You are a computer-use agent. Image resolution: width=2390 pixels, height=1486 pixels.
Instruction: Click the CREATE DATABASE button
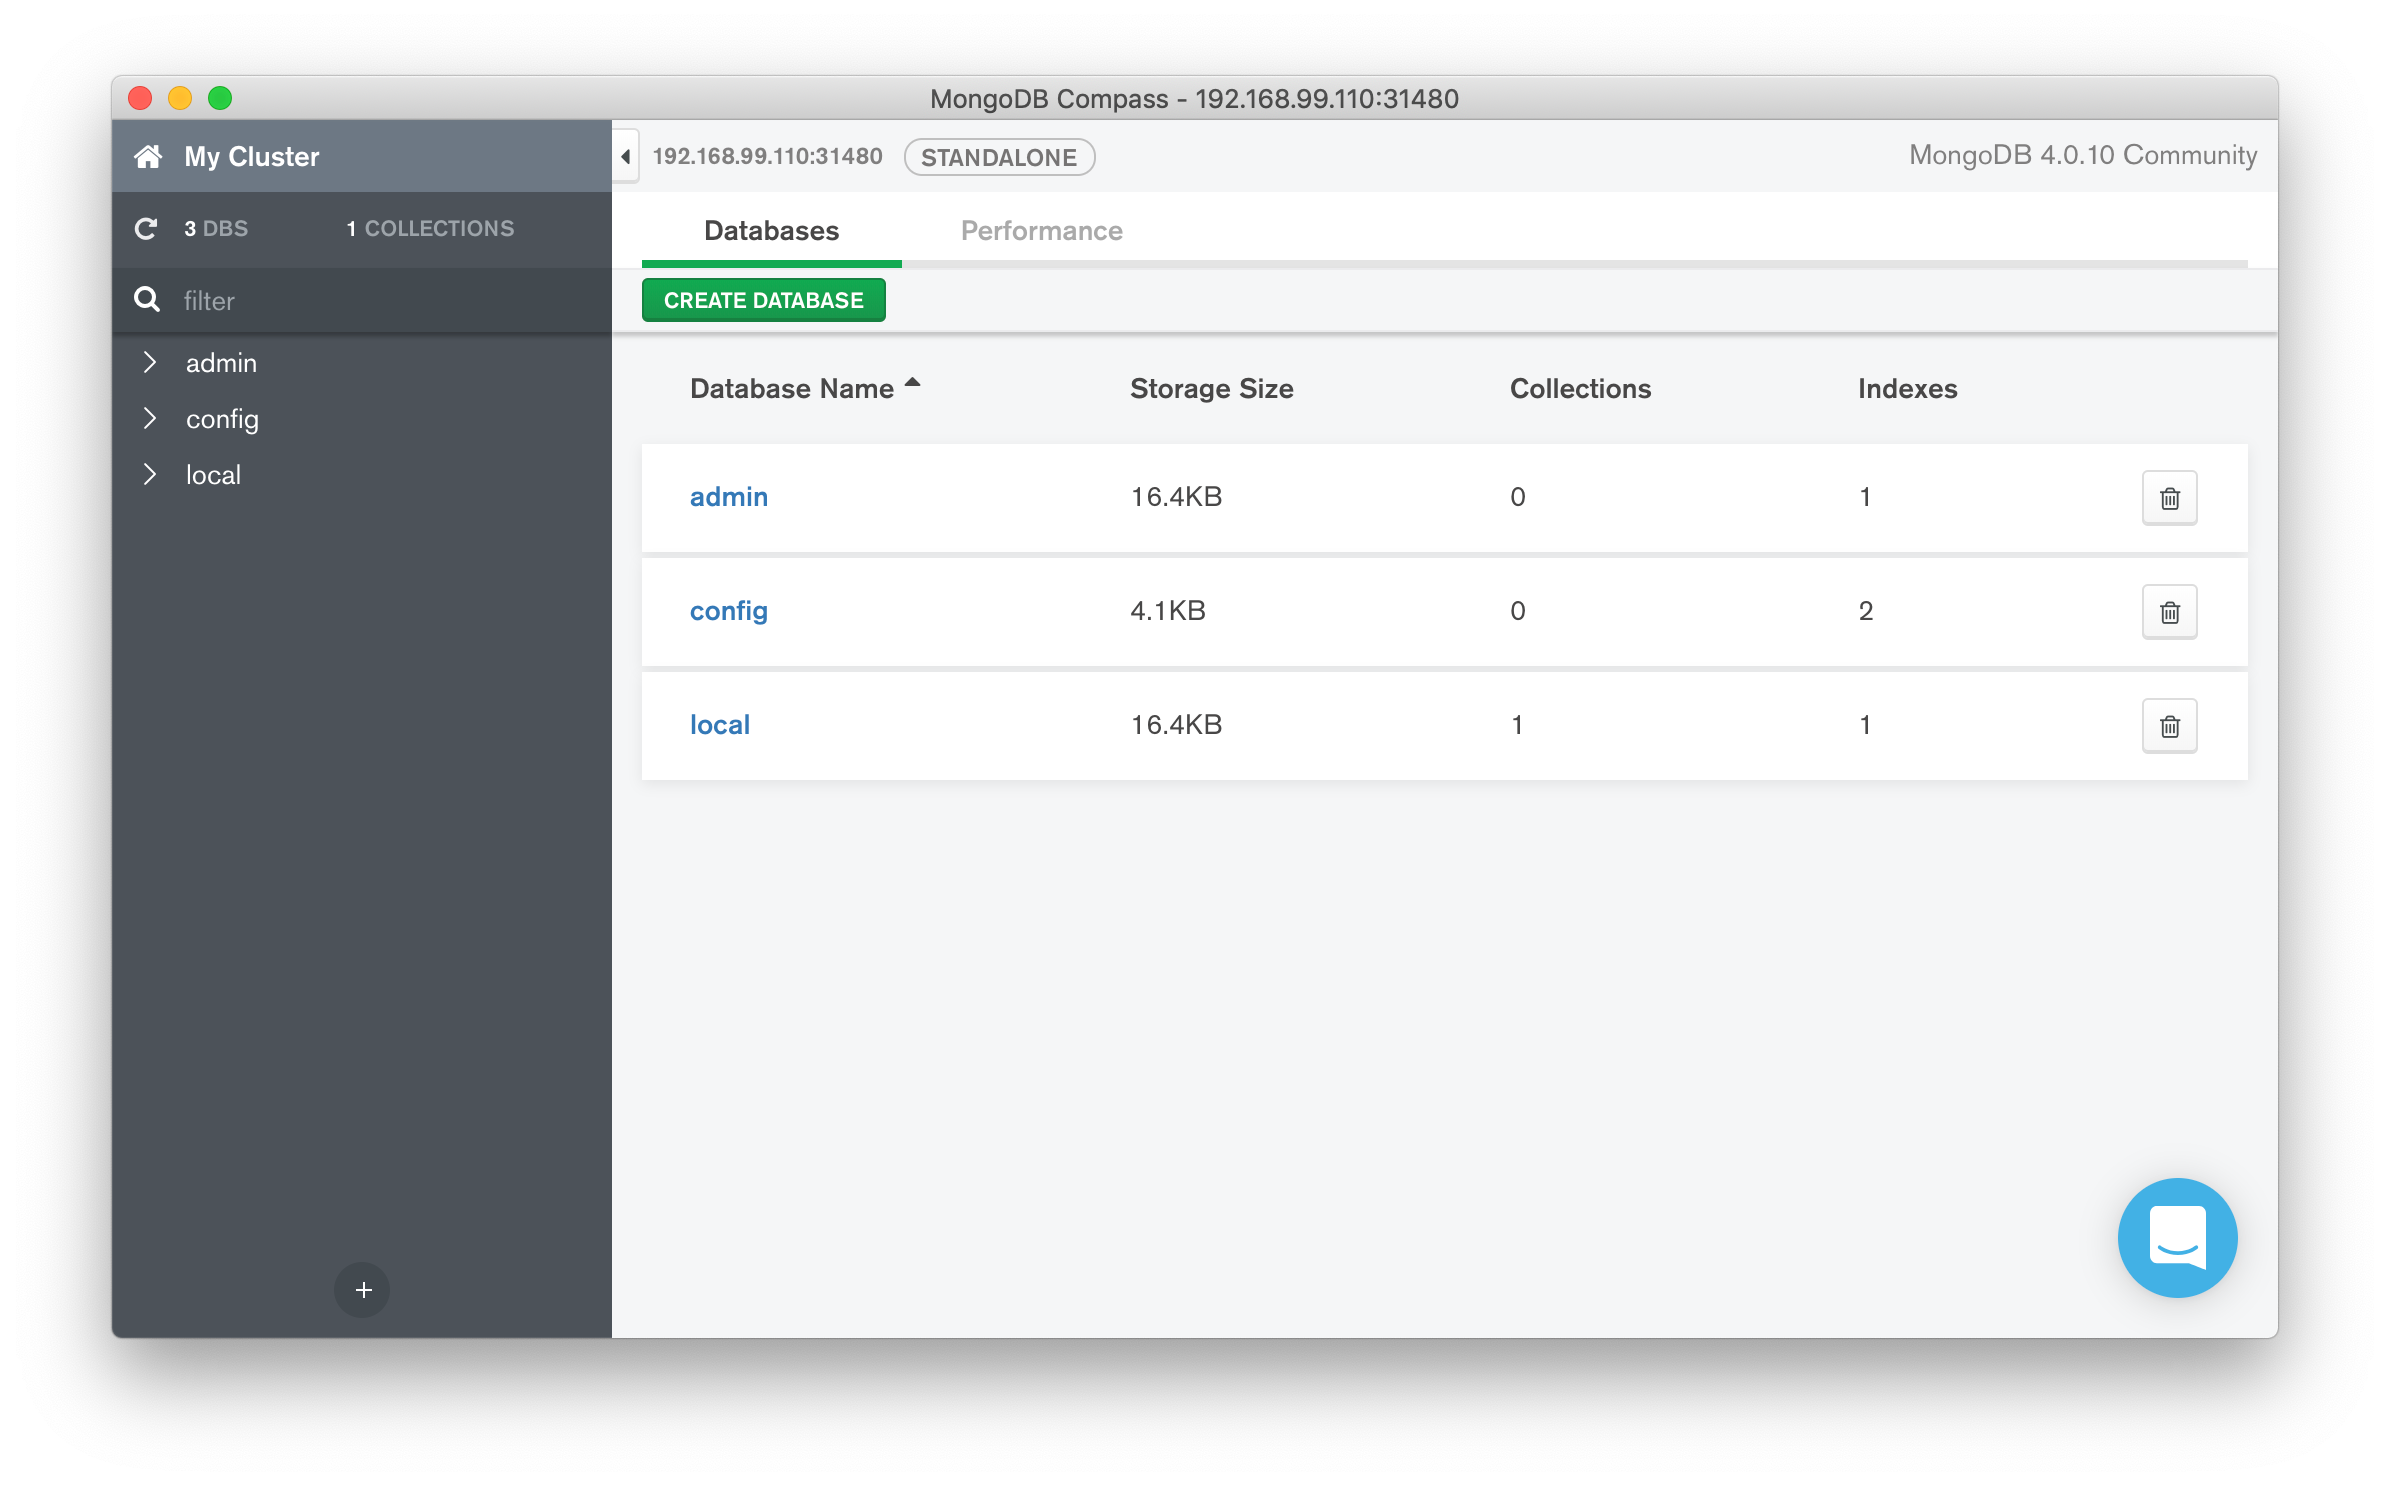[x=763, y=299]
